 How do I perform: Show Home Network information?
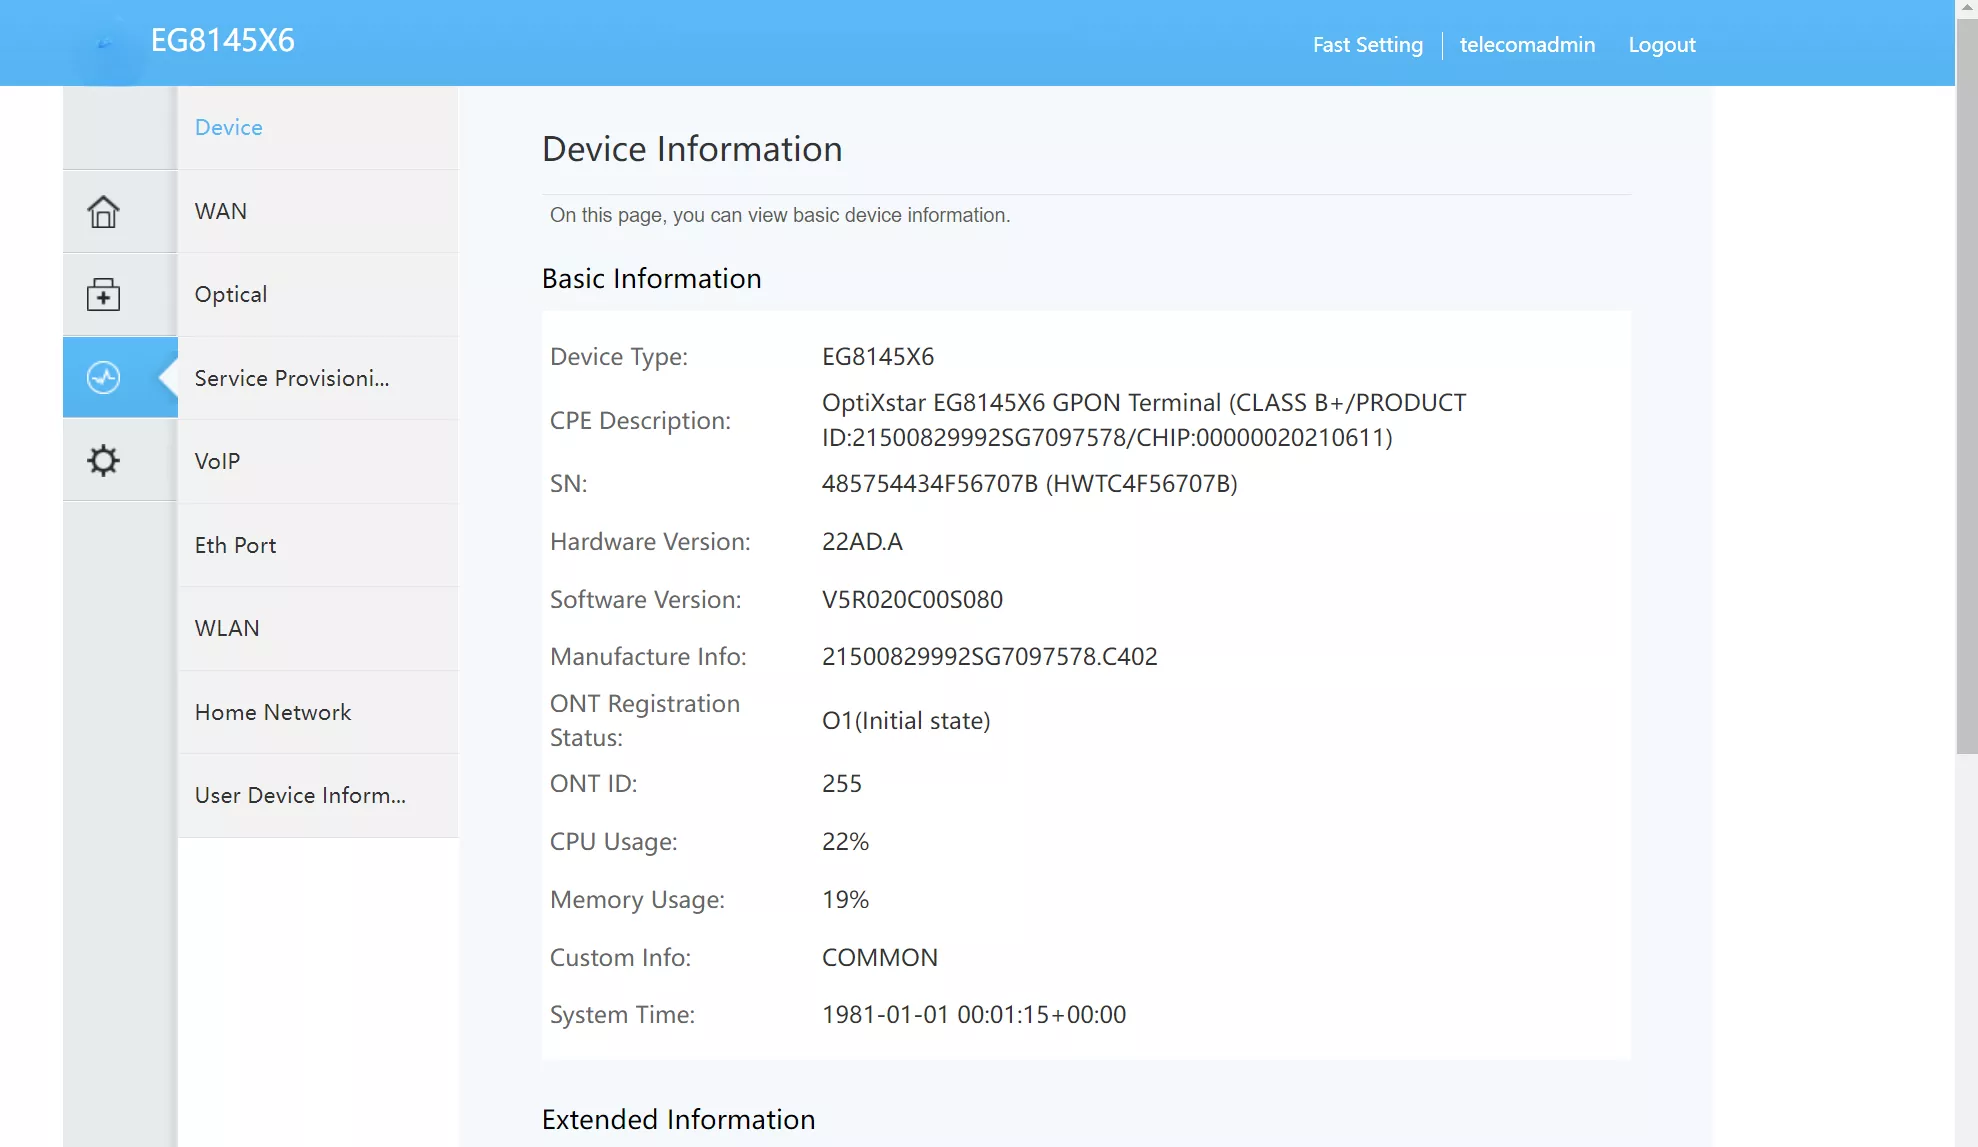coord(318,712)
